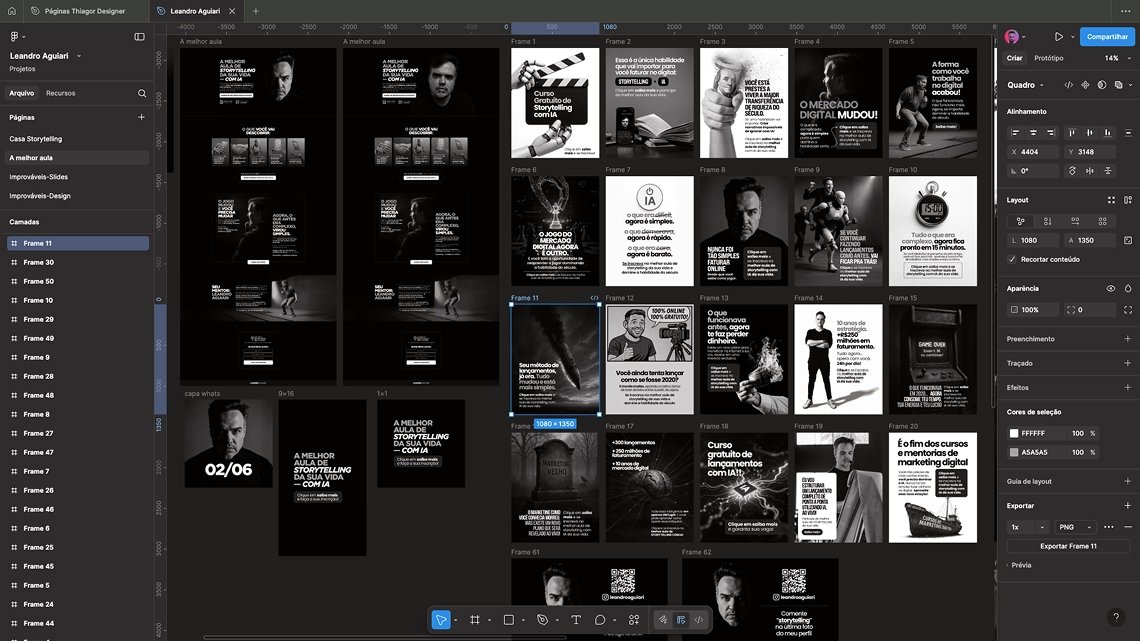Select the Pen tool

pos(542,620)
